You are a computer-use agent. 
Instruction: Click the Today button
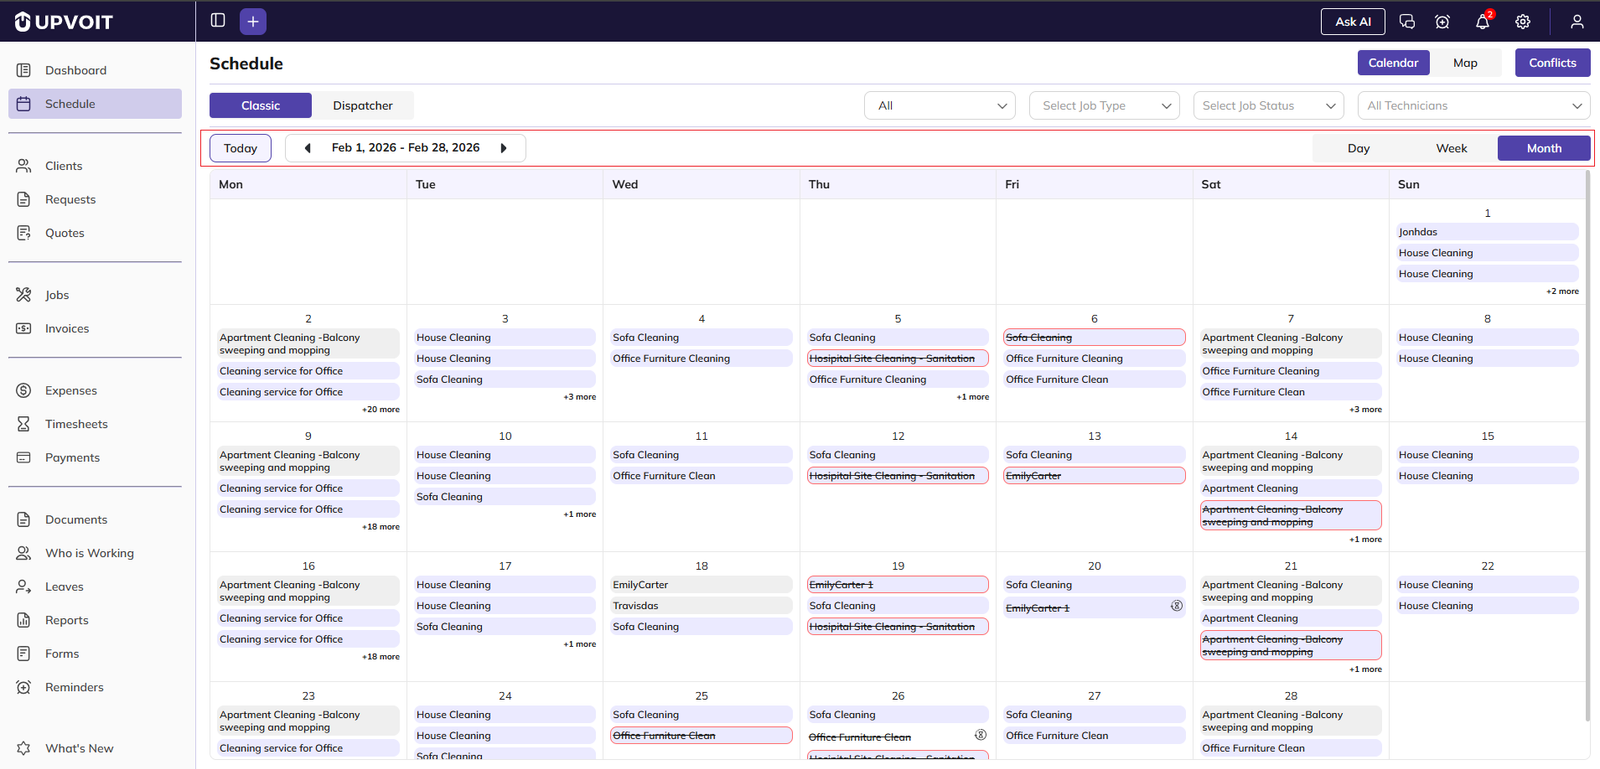click(x=240, y=148)
